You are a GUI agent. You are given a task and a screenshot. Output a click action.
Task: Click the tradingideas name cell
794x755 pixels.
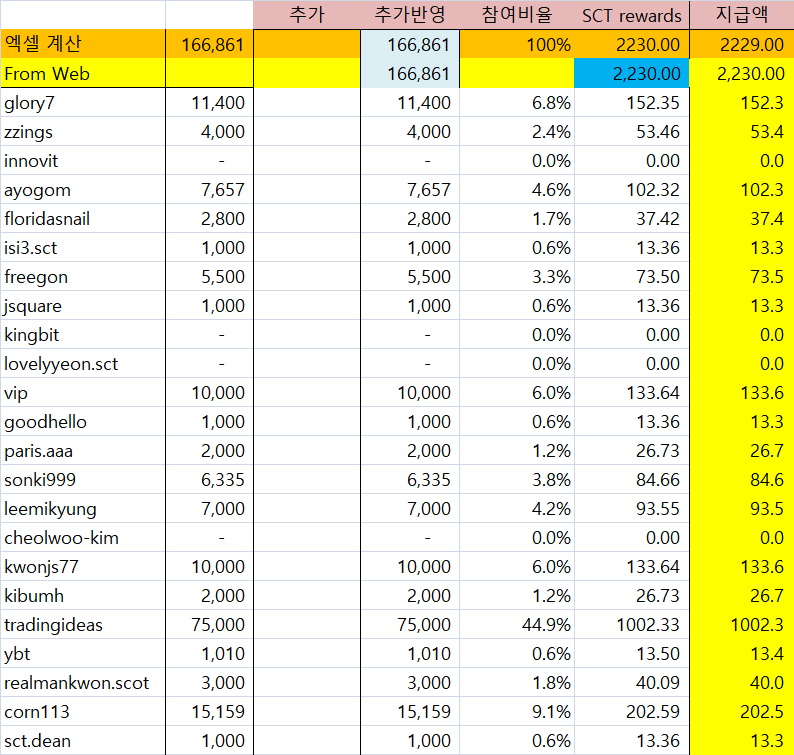tap(83, 625)
